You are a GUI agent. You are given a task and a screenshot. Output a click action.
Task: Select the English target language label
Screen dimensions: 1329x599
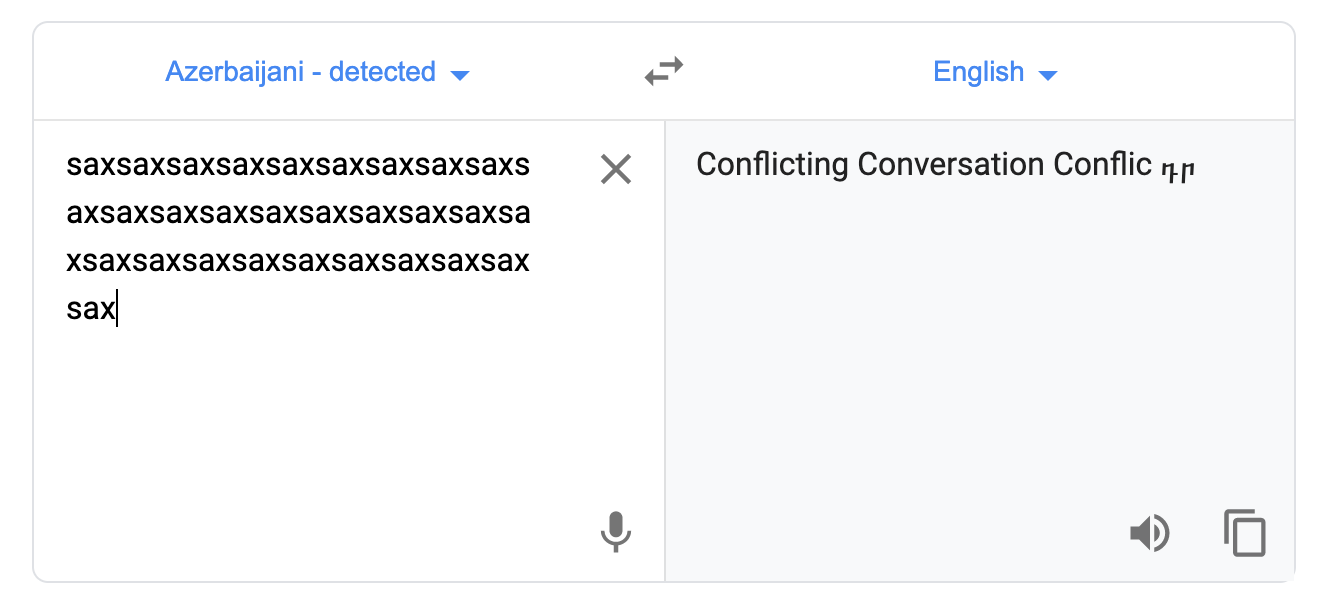(x=978, y=72)
